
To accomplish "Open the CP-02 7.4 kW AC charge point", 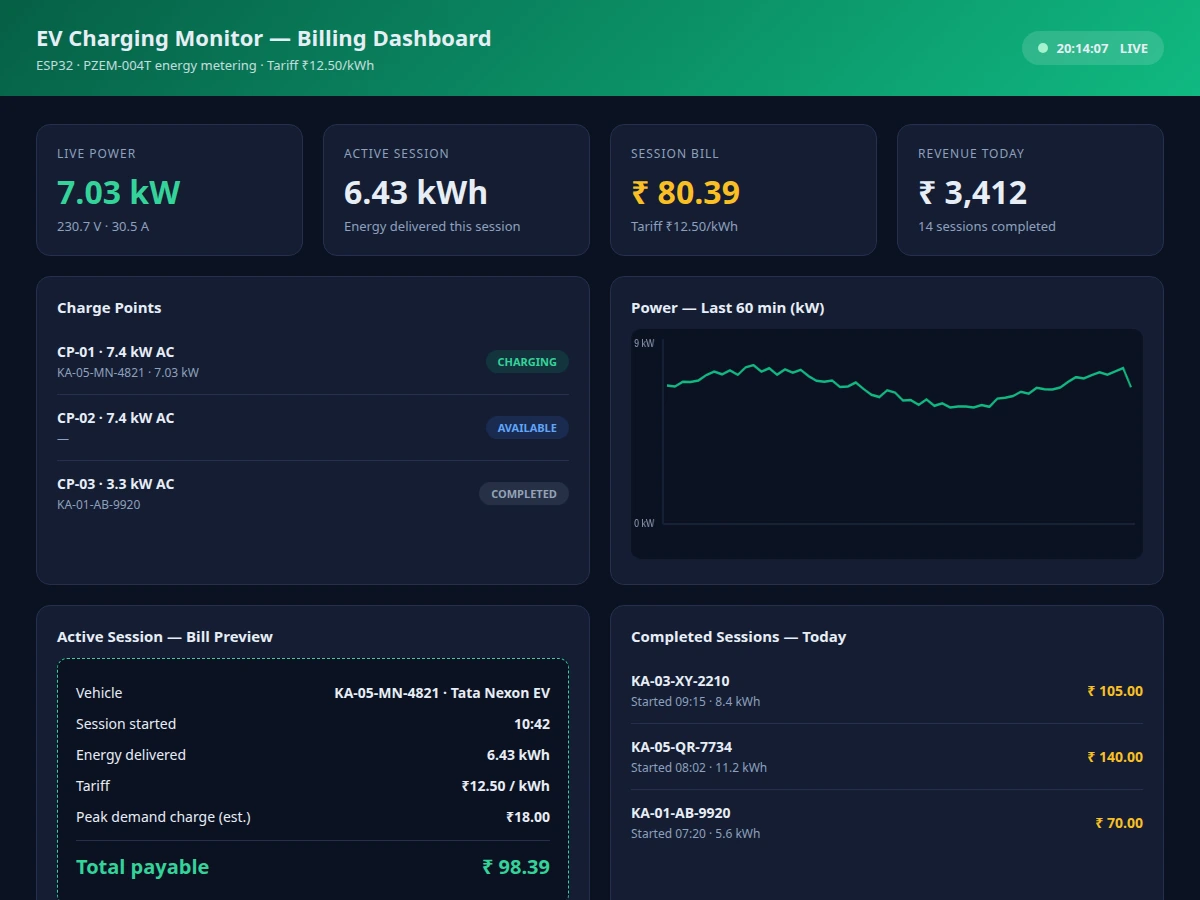I will pyautogui.click(x=312, y=428).
